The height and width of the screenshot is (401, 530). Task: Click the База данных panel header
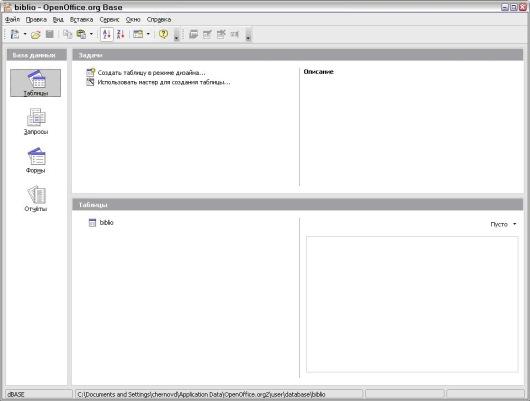tap(37, 55)
